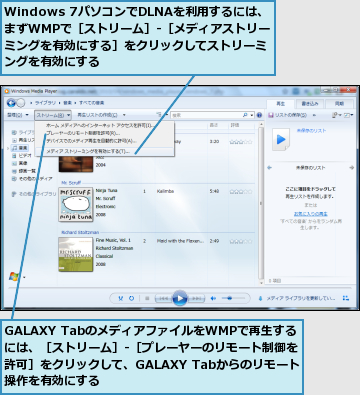The height and width of the screenshot is (395, 360).
Task: Choose ホームメディアへのインターネットアクセスを許可 menu entry
Action: [105, 125]
